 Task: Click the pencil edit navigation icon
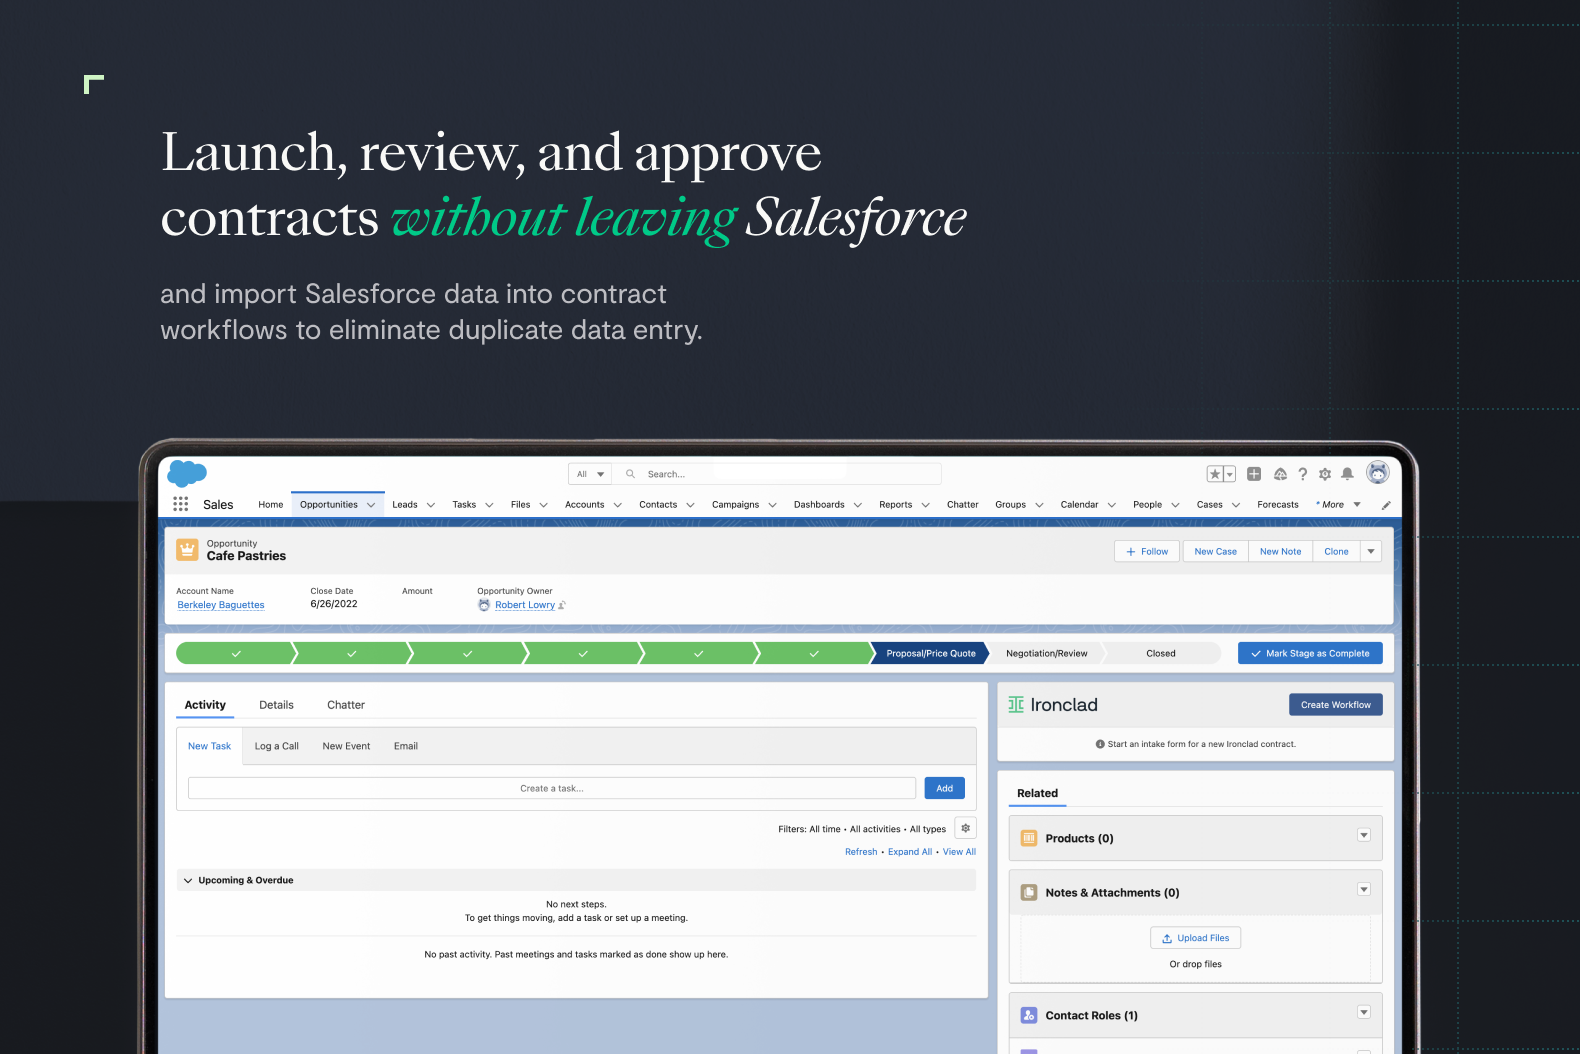click(1386, 505)
